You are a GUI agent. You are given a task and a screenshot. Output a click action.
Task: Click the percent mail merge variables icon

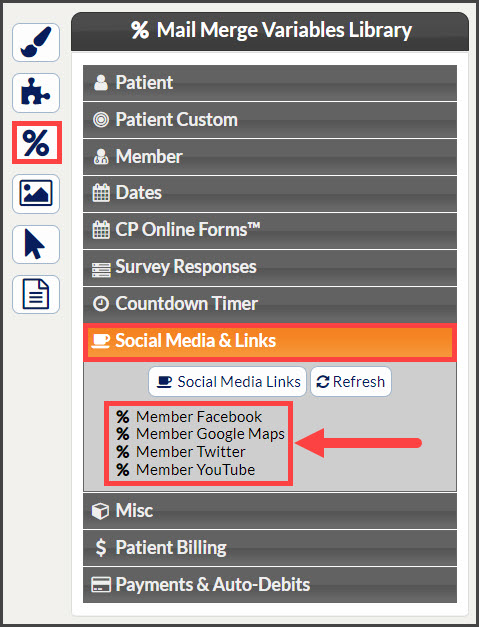pyautogui.click(x=36, y=143)
